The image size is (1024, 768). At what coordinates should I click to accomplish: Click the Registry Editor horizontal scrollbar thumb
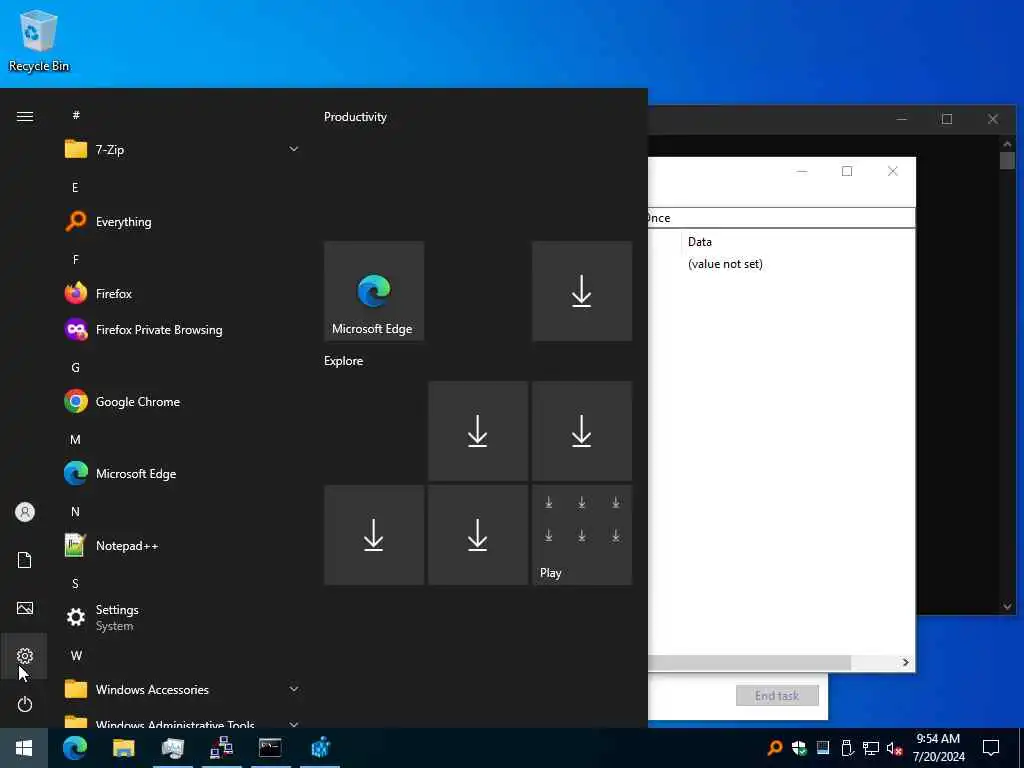[750, 662]
